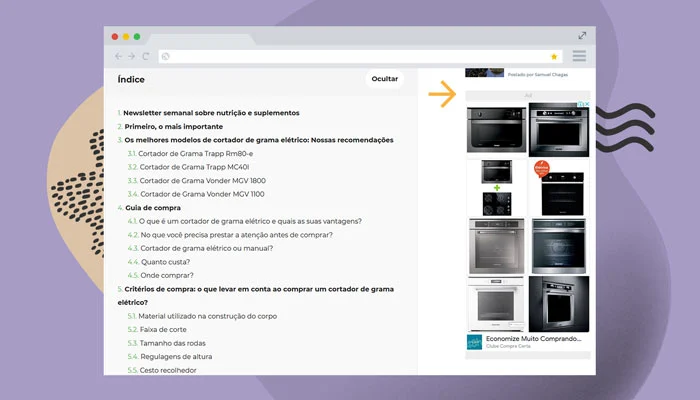Image resolution: width=700 pixels, height=400 pixels.
Task: Open "Material utilizado na construção do corpo"
Action: [x=208, y=316]
